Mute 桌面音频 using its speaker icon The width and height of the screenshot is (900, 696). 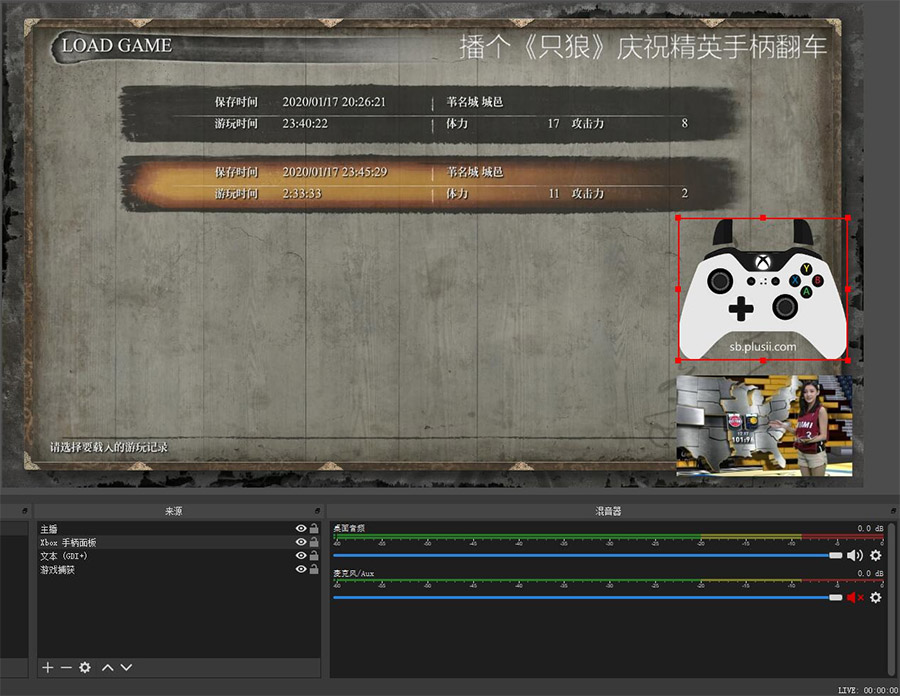tap(855, 555)
